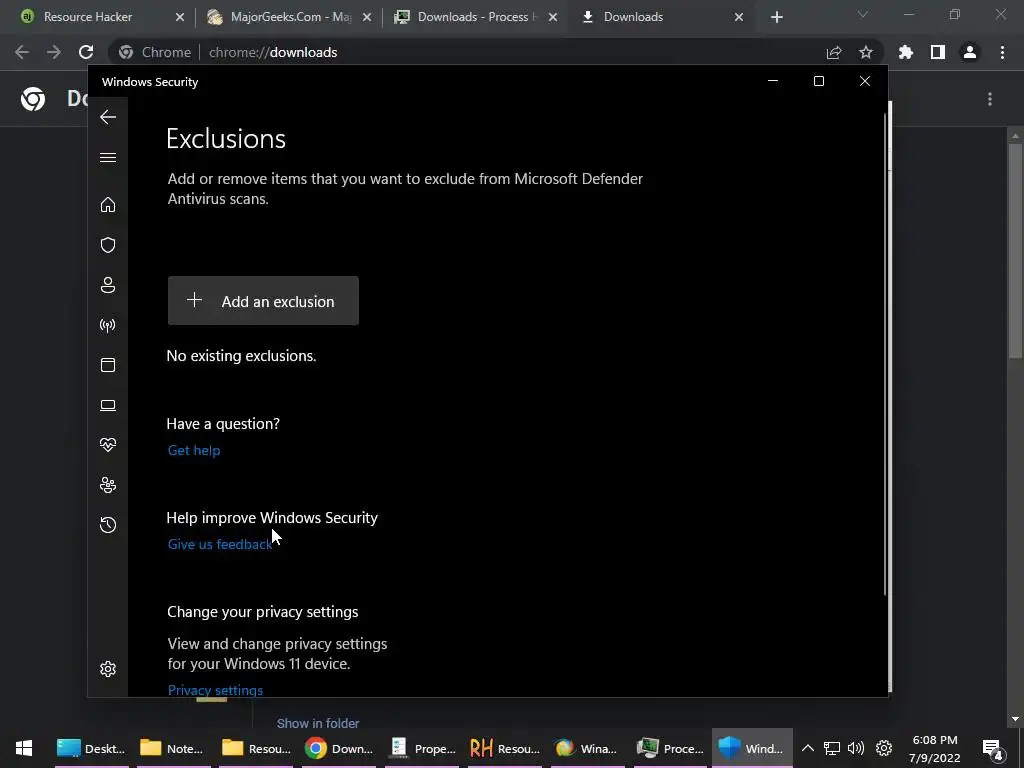Open volume speaker icon in tray
Viewport: 1024px width, 768px height.
pos(856,748)
